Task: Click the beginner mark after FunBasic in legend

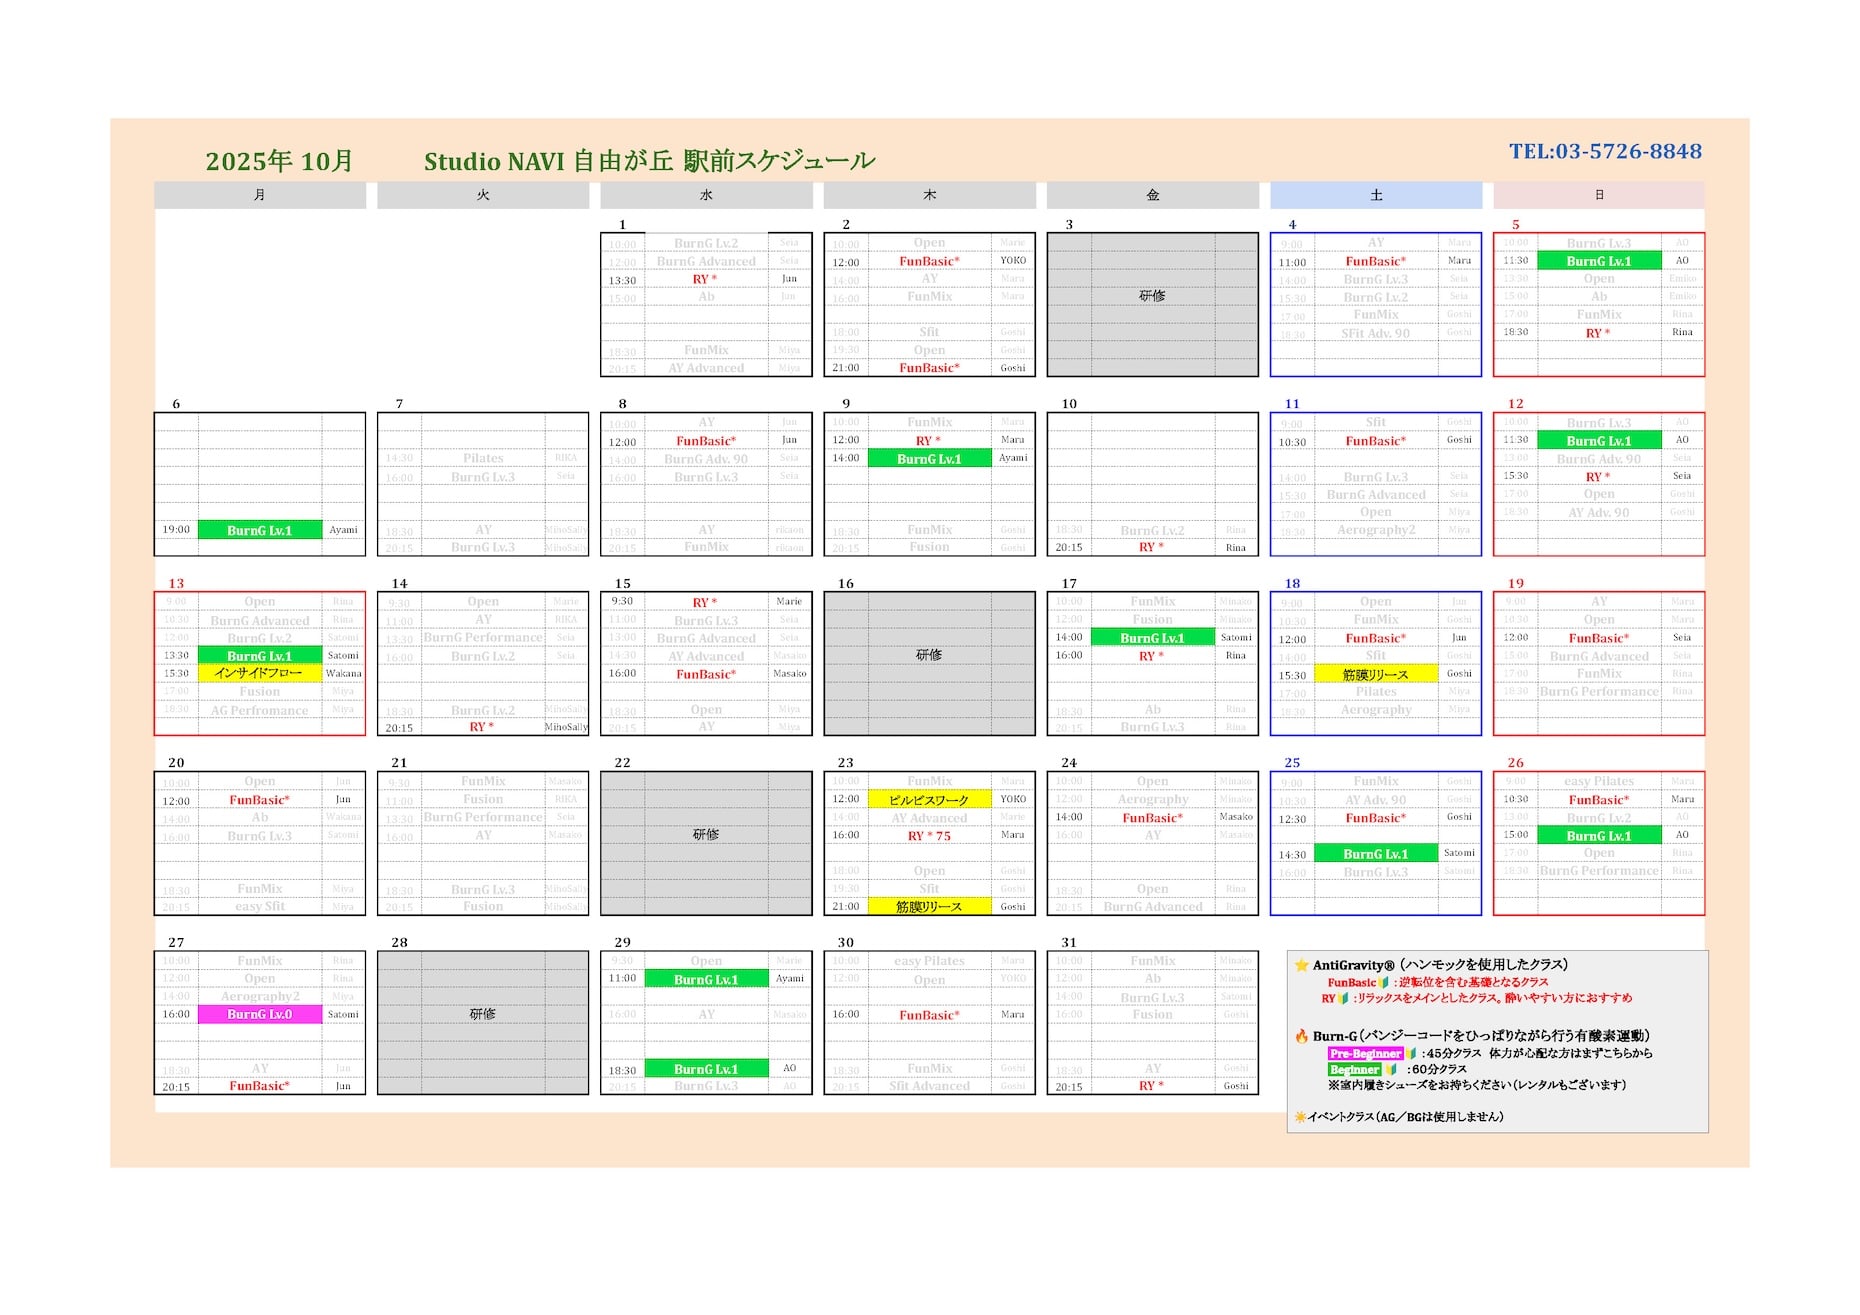Action: pyautogui.click(x=1384, y=983)
